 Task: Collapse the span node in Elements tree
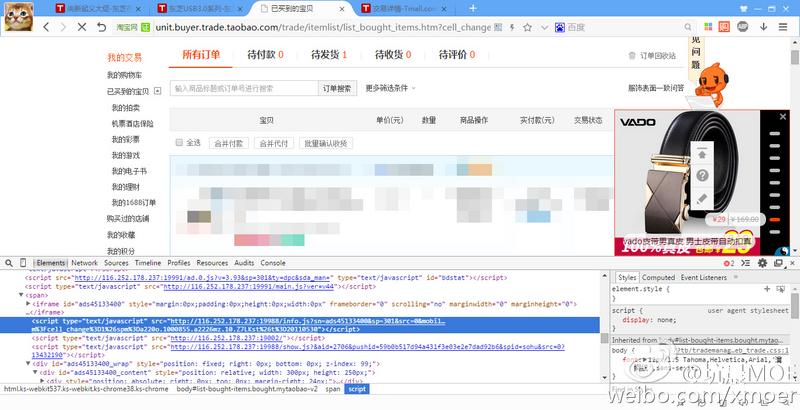click(x=21, y=295)
